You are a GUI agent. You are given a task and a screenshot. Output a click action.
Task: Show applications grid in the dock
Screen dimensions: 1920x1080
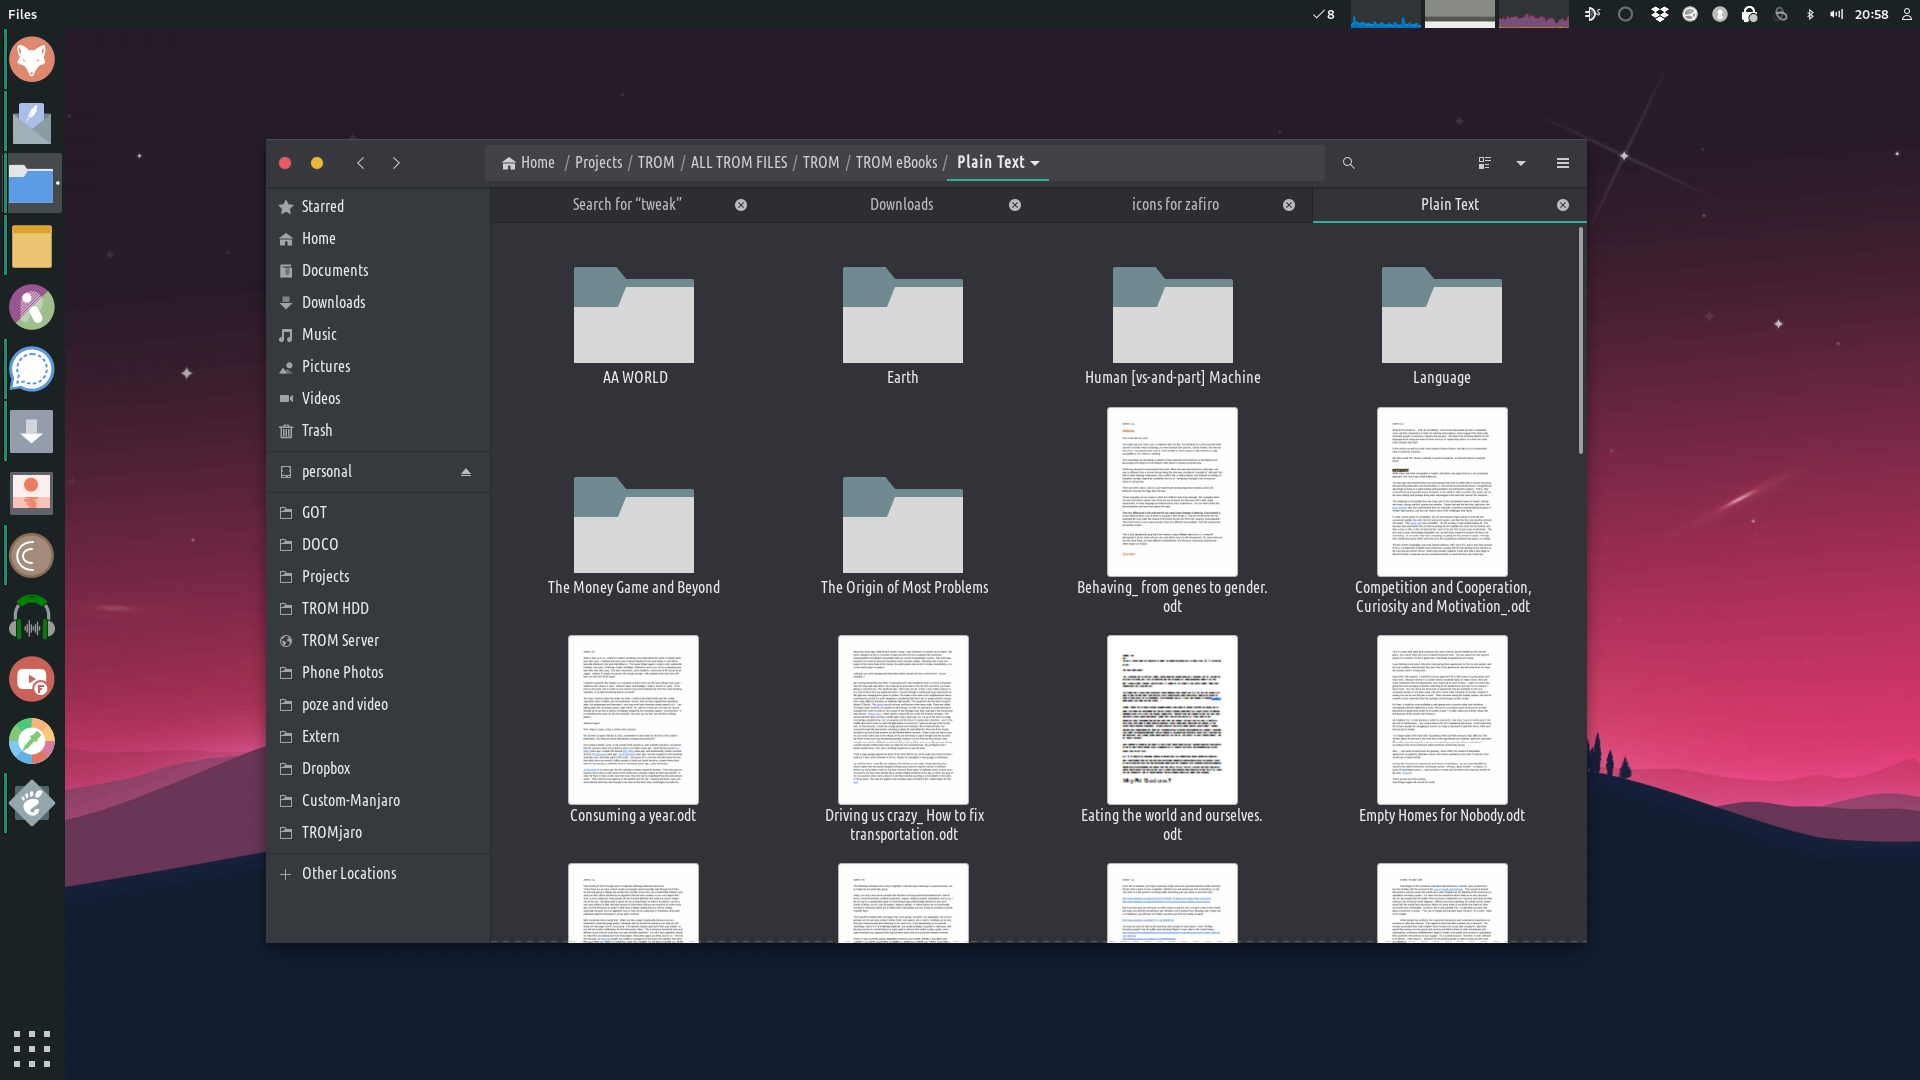point(32,1048)
